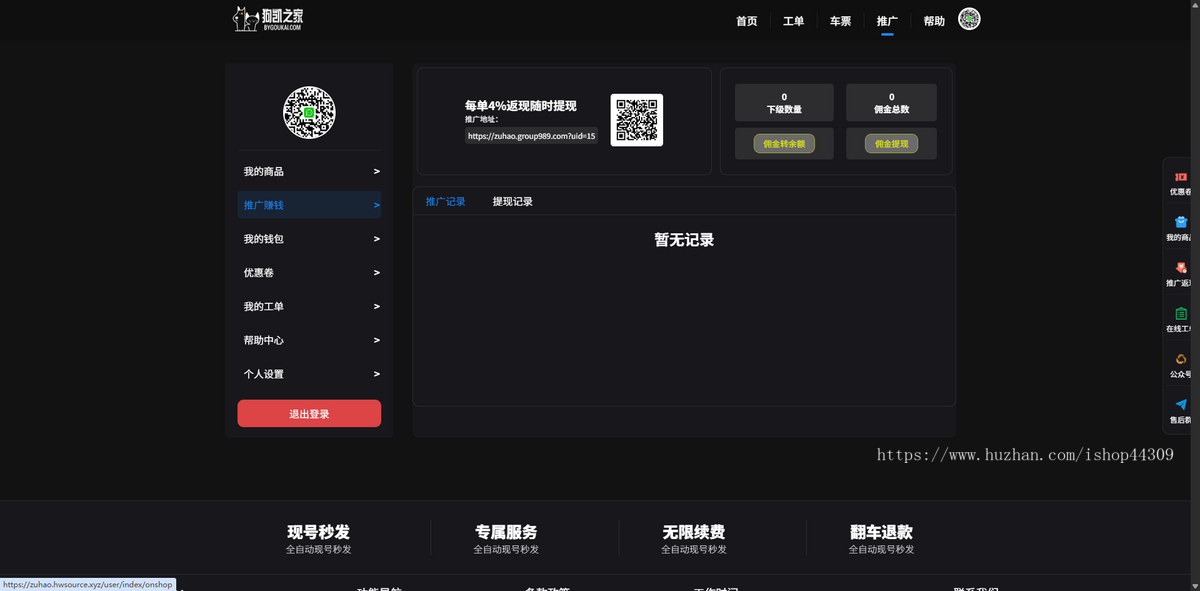
Task: Open the 车票 navigation item
Action: coord(840,20)
